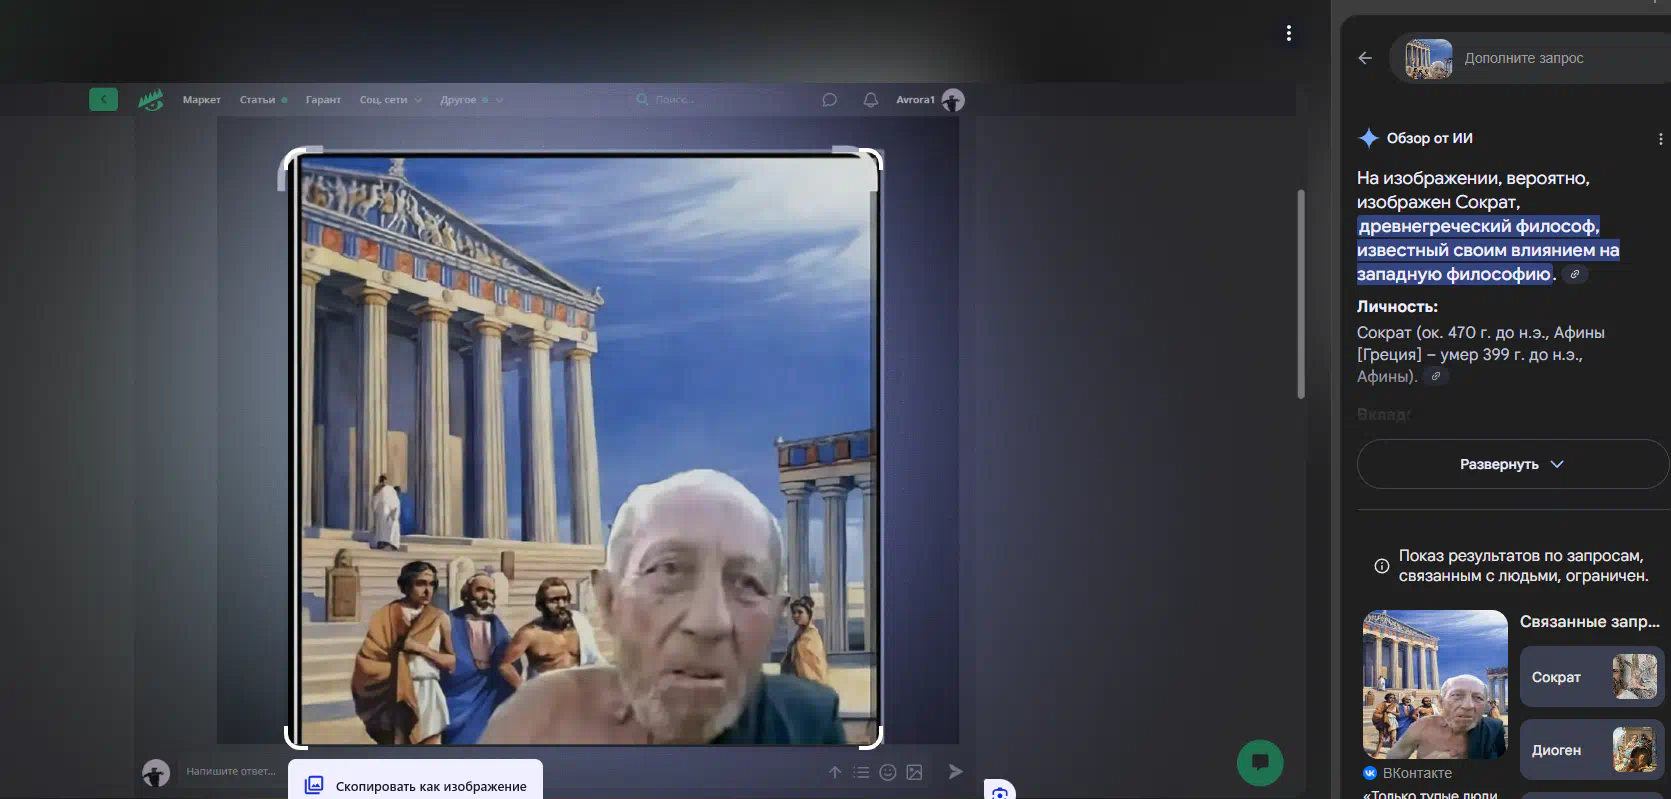Expand the Соц. сети dropdown

click(x=391, y=100)
